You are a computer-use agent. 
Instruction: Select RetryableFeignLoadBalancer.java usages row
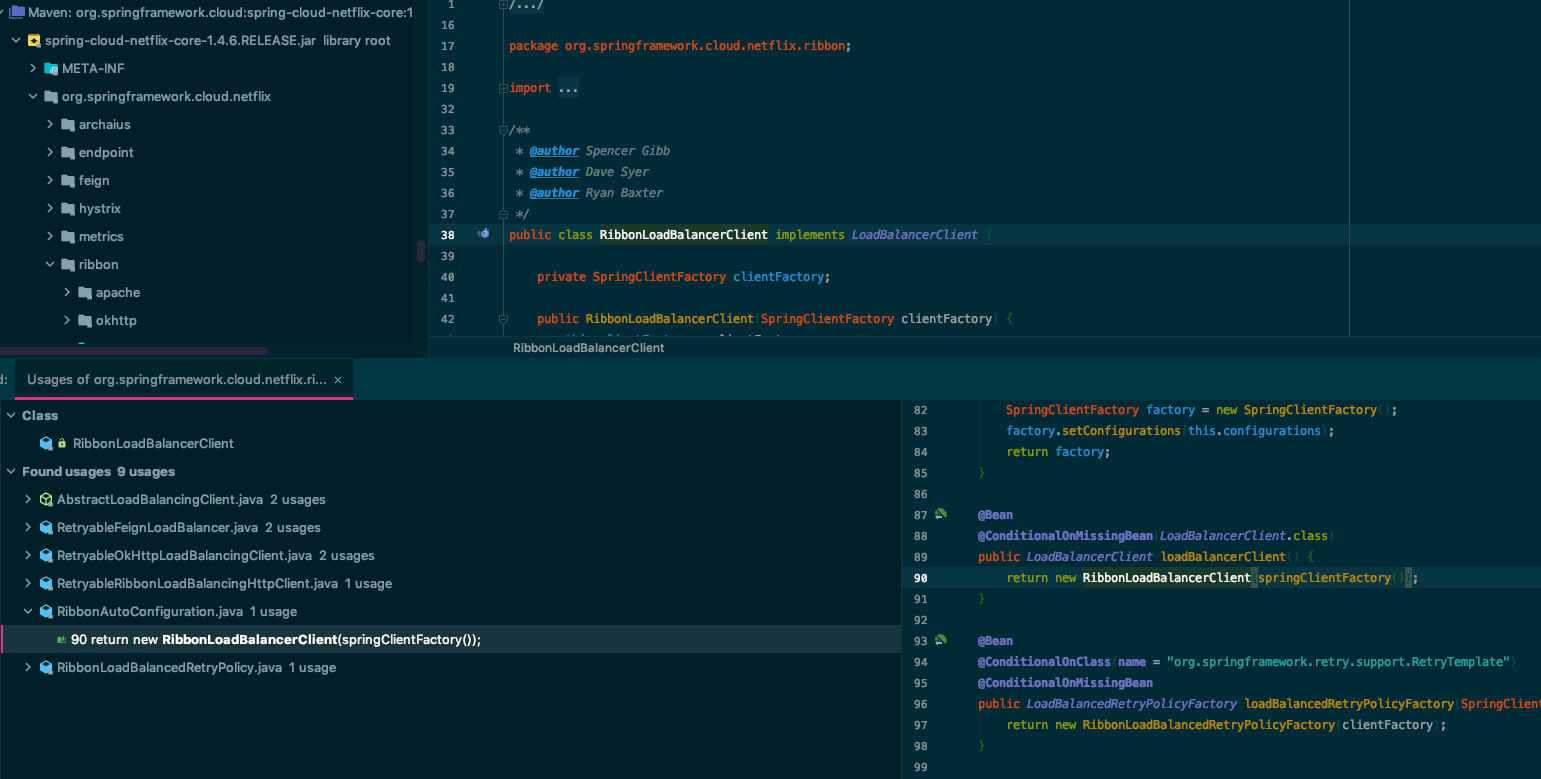pyautogui.click(x=450, y=527)
